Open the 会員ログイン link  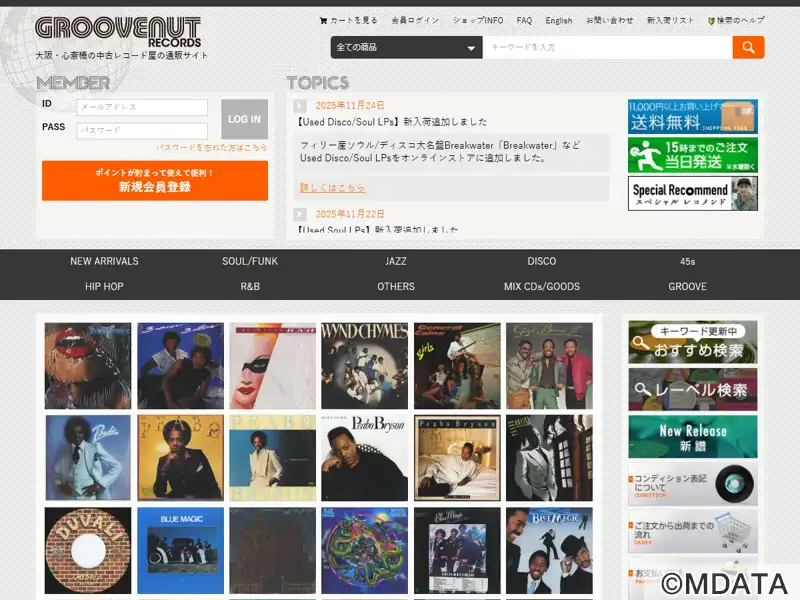pyautogui.click(x=415, y=20)
